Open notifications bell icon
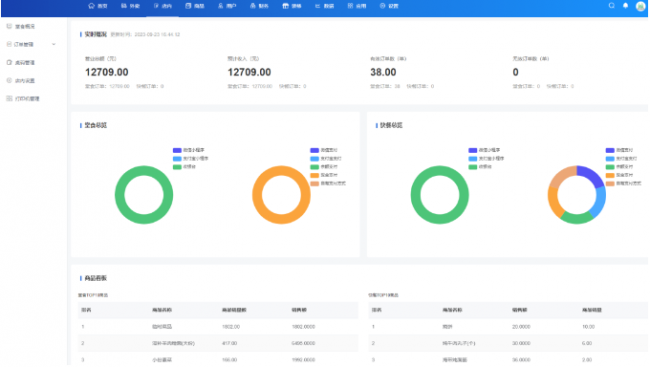 [626, 6]
